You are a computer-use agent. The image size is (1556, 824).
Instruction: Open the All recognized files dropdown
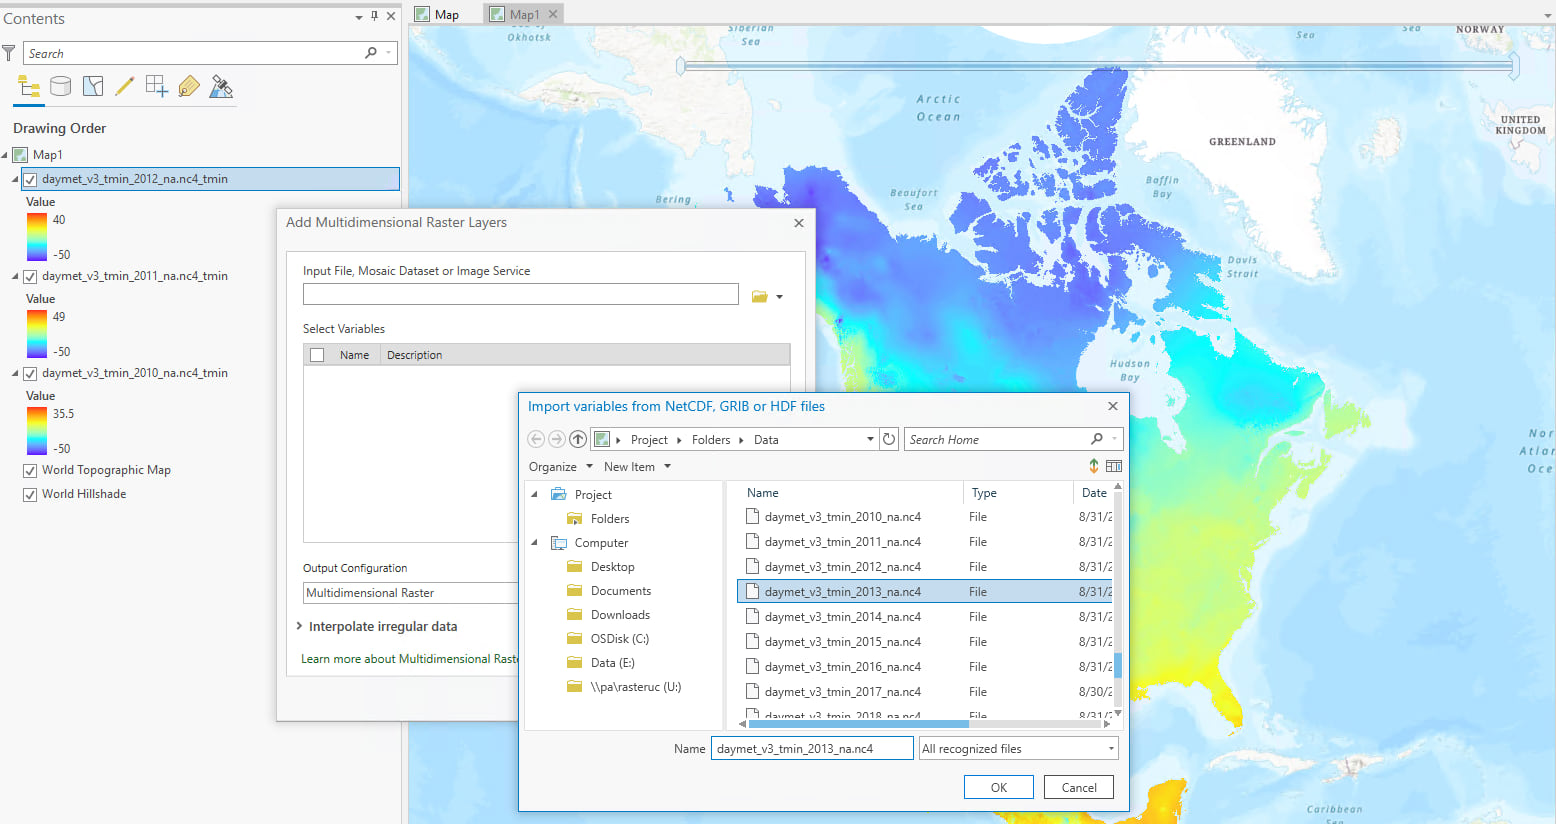click(1018, 749)
